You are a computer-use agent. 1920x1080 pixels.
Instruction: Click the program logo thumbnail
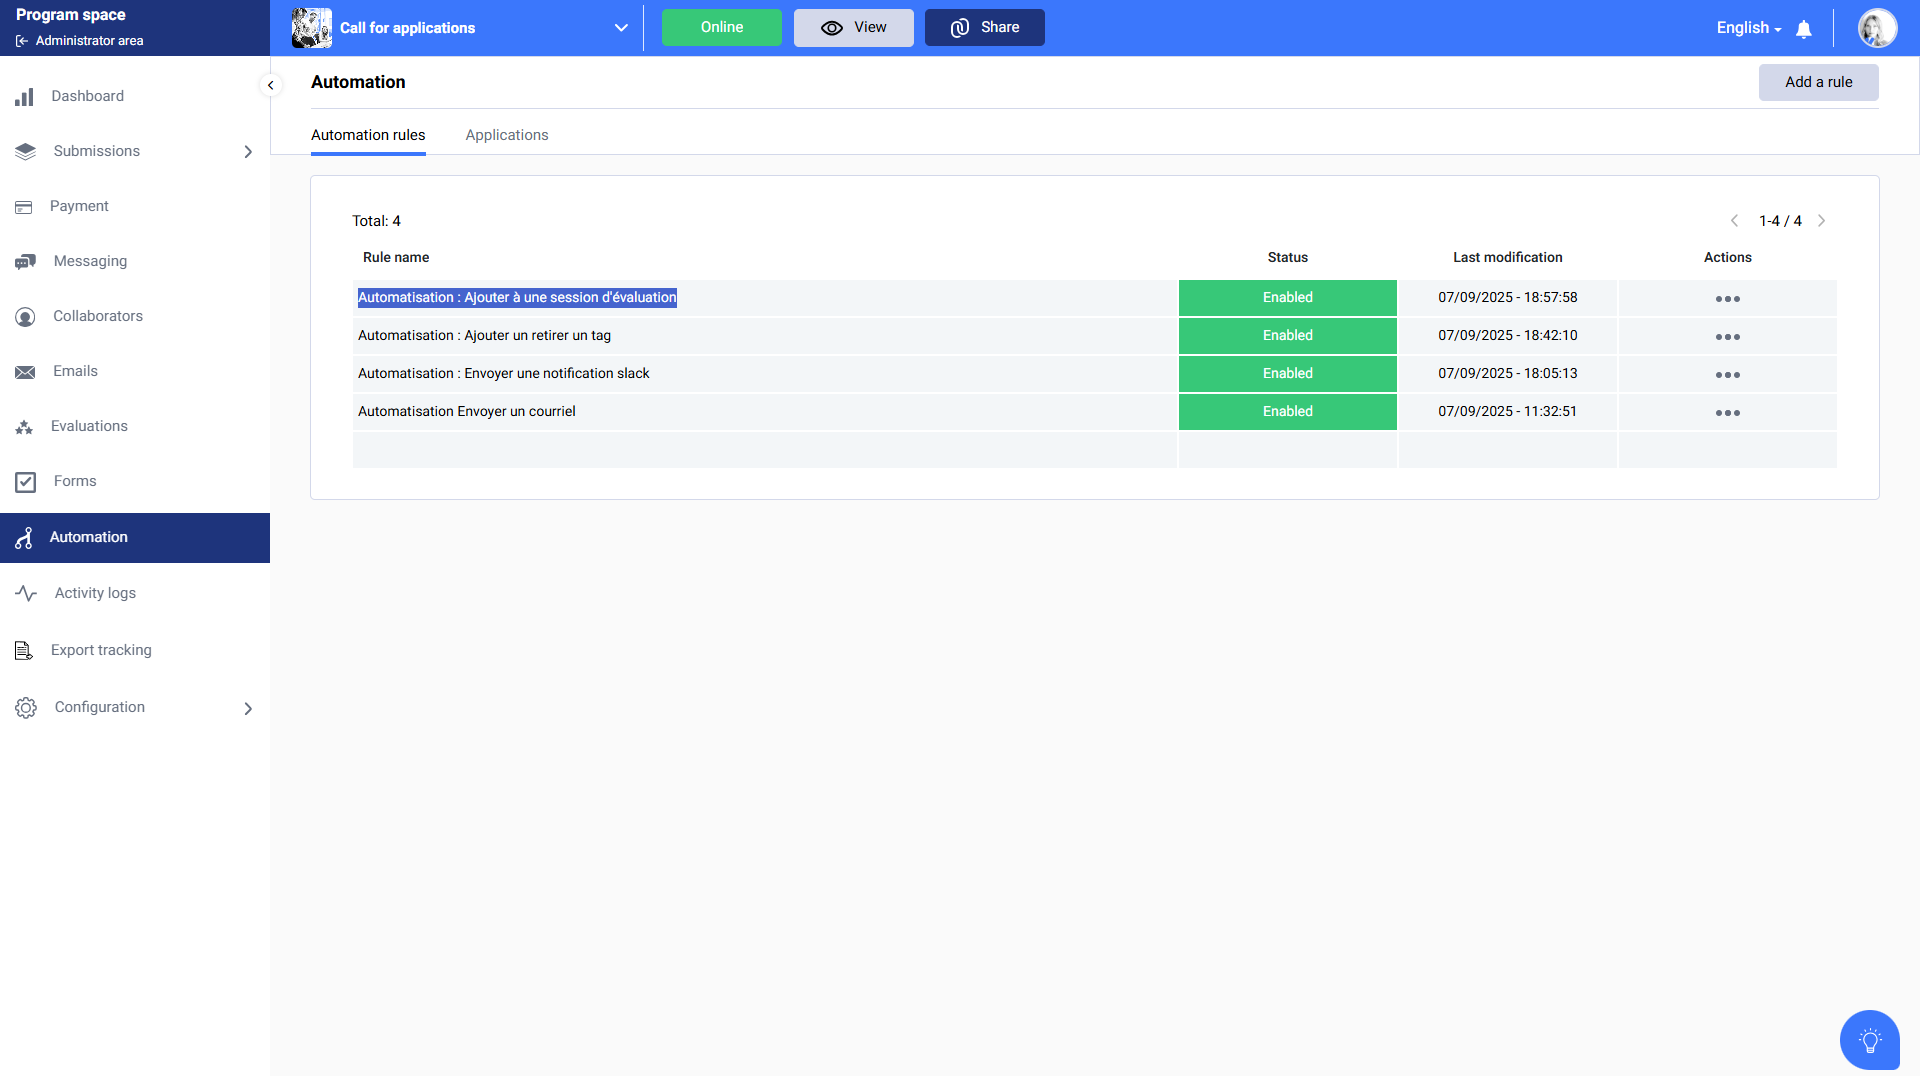[x=312, y=28]
